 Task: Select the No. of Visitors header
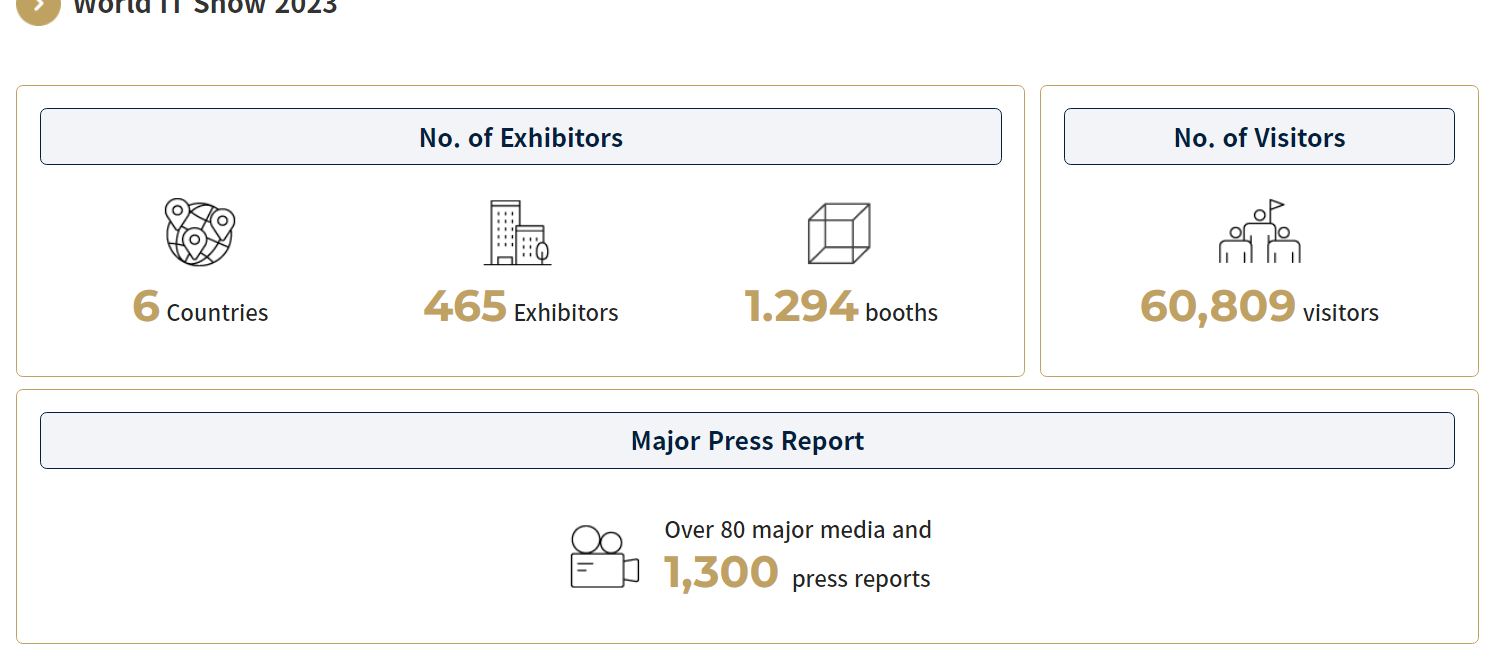pos(1259,137)
